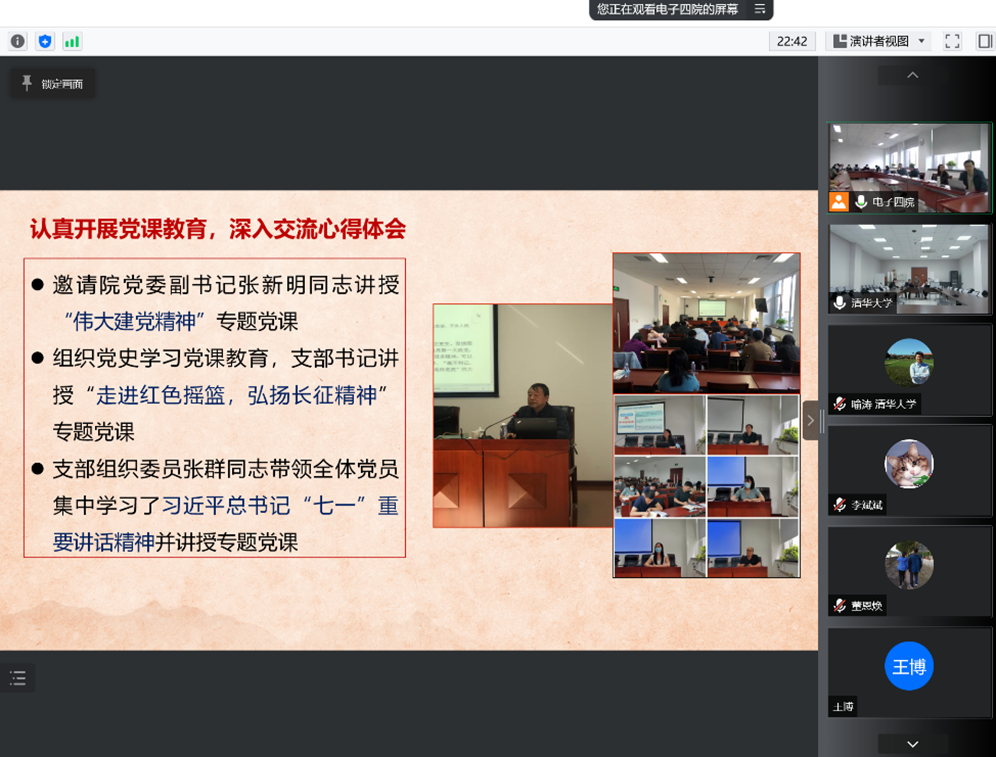Screen dimensions: 996x757
Task: Click the banner text 您正在观看电子四院的屏幕
Action: pos(667,9)
